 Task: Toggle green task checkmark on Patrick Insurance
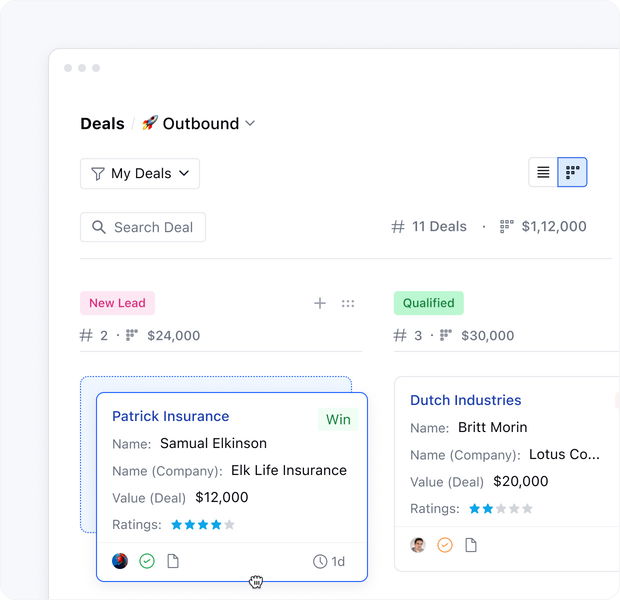click(x=147, y=561)
